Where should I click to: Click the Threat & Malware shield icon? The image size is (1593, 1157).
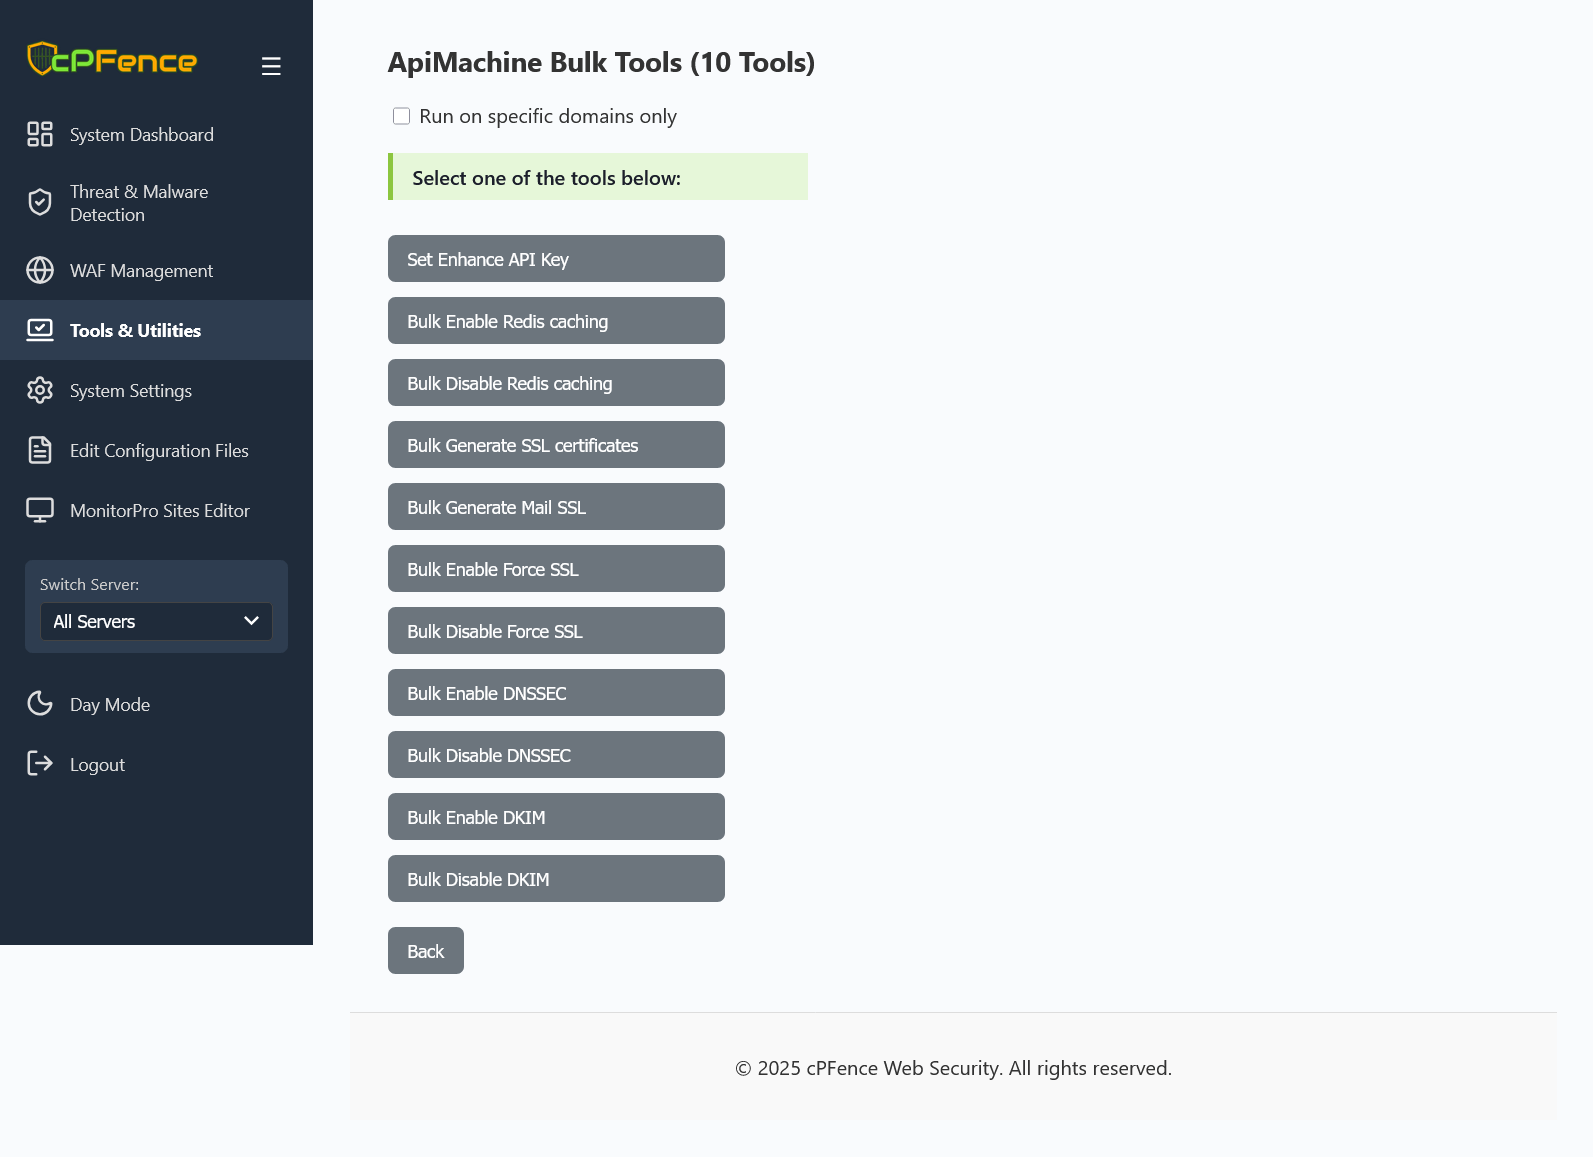point(40,203)
